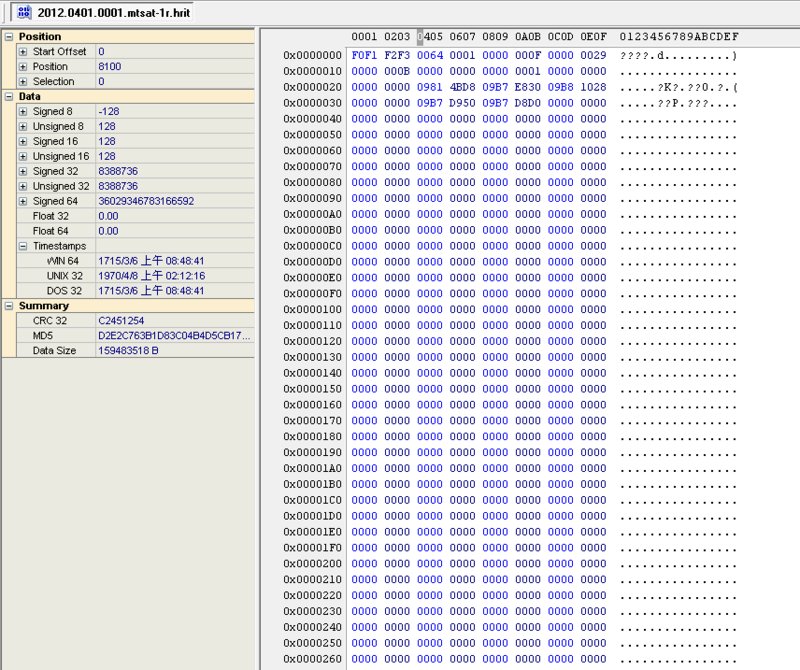
Task: Click column header 0001
Action: (x=364, y=37)
